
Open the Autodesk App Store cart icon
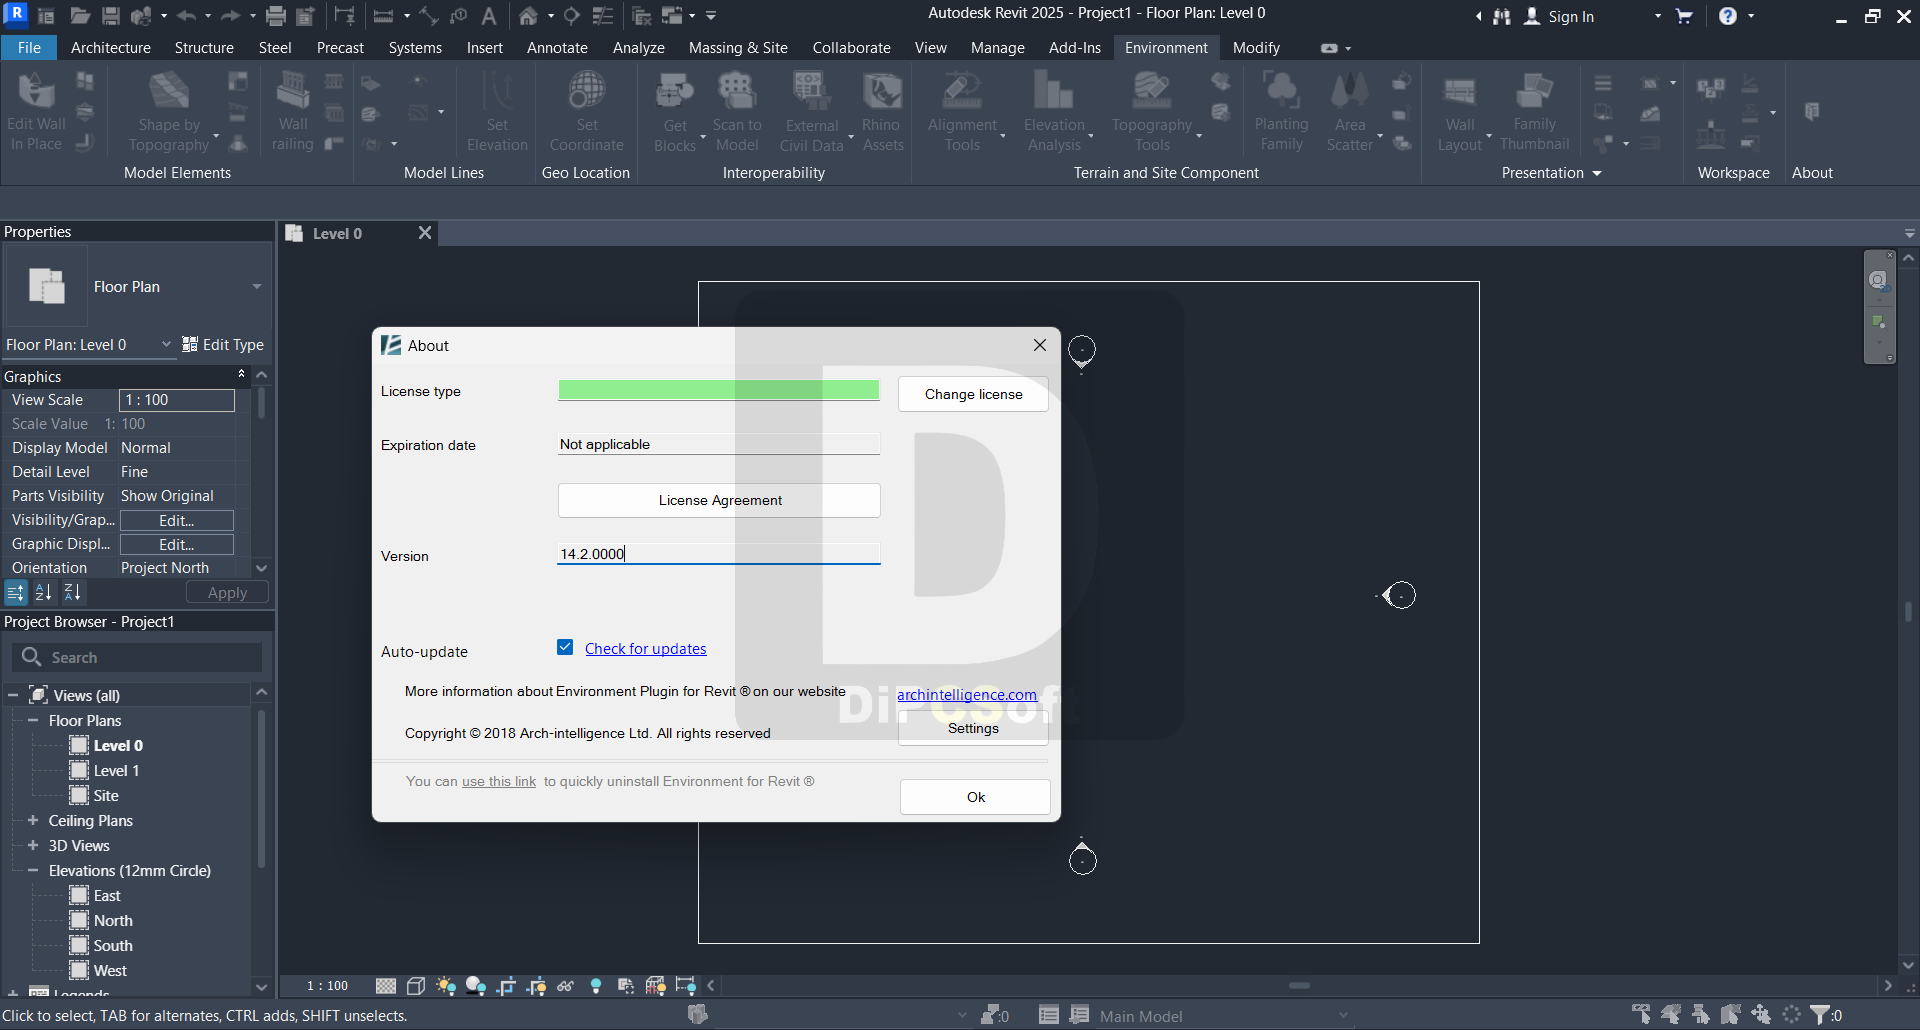click(1684, 16)
